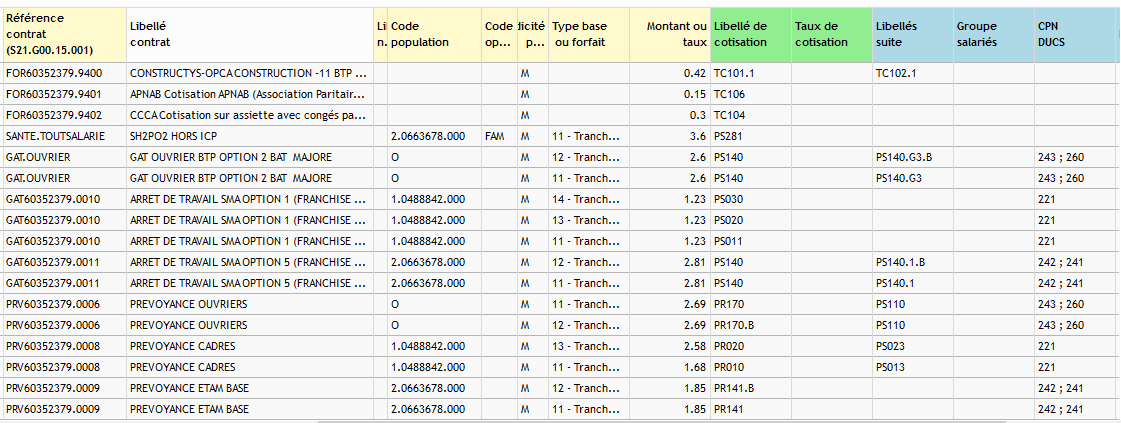Click the Libellés suite column header
1121x423 pixels.
(912, 34)
